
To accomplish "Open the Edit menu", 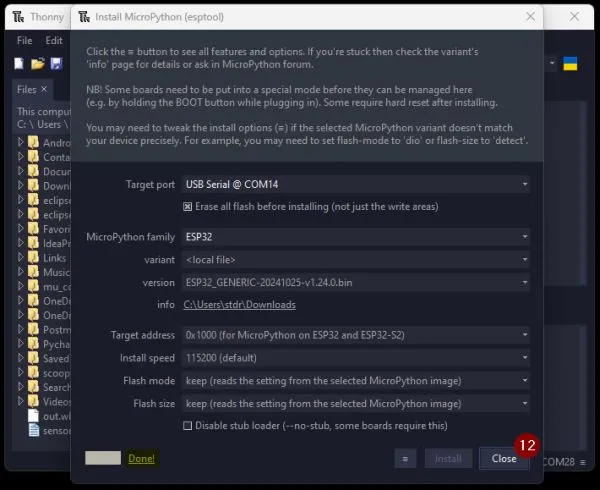I will 54,41.
